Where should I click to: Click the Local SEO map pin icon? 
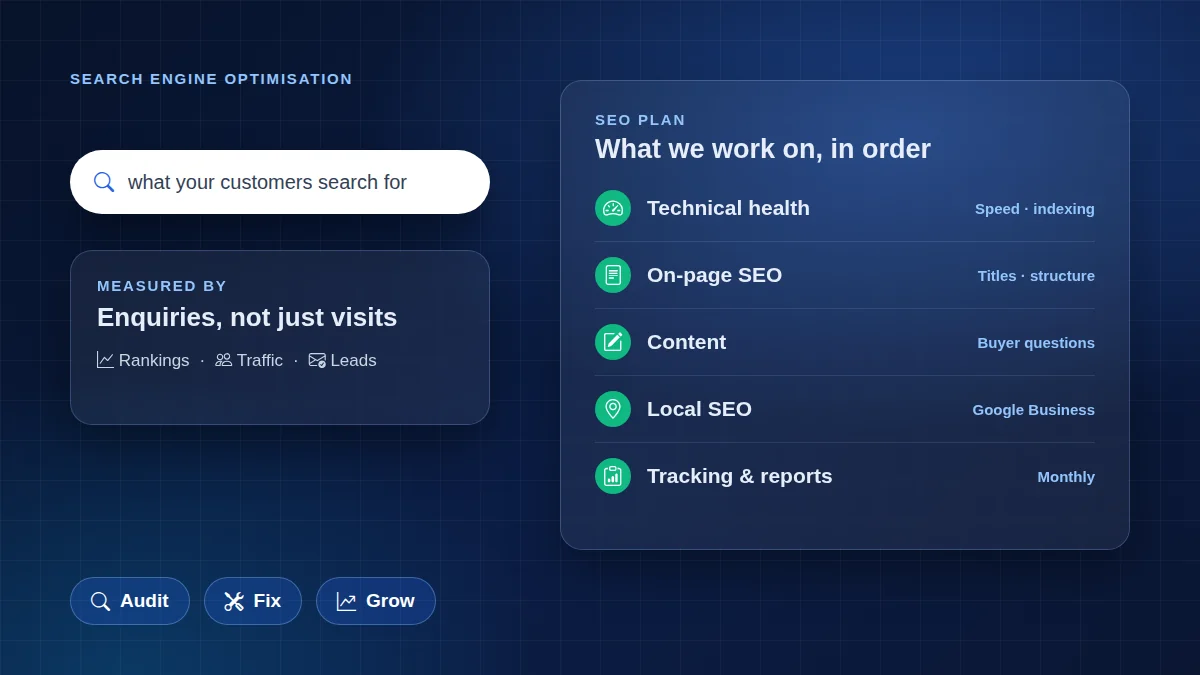(613, 409)
